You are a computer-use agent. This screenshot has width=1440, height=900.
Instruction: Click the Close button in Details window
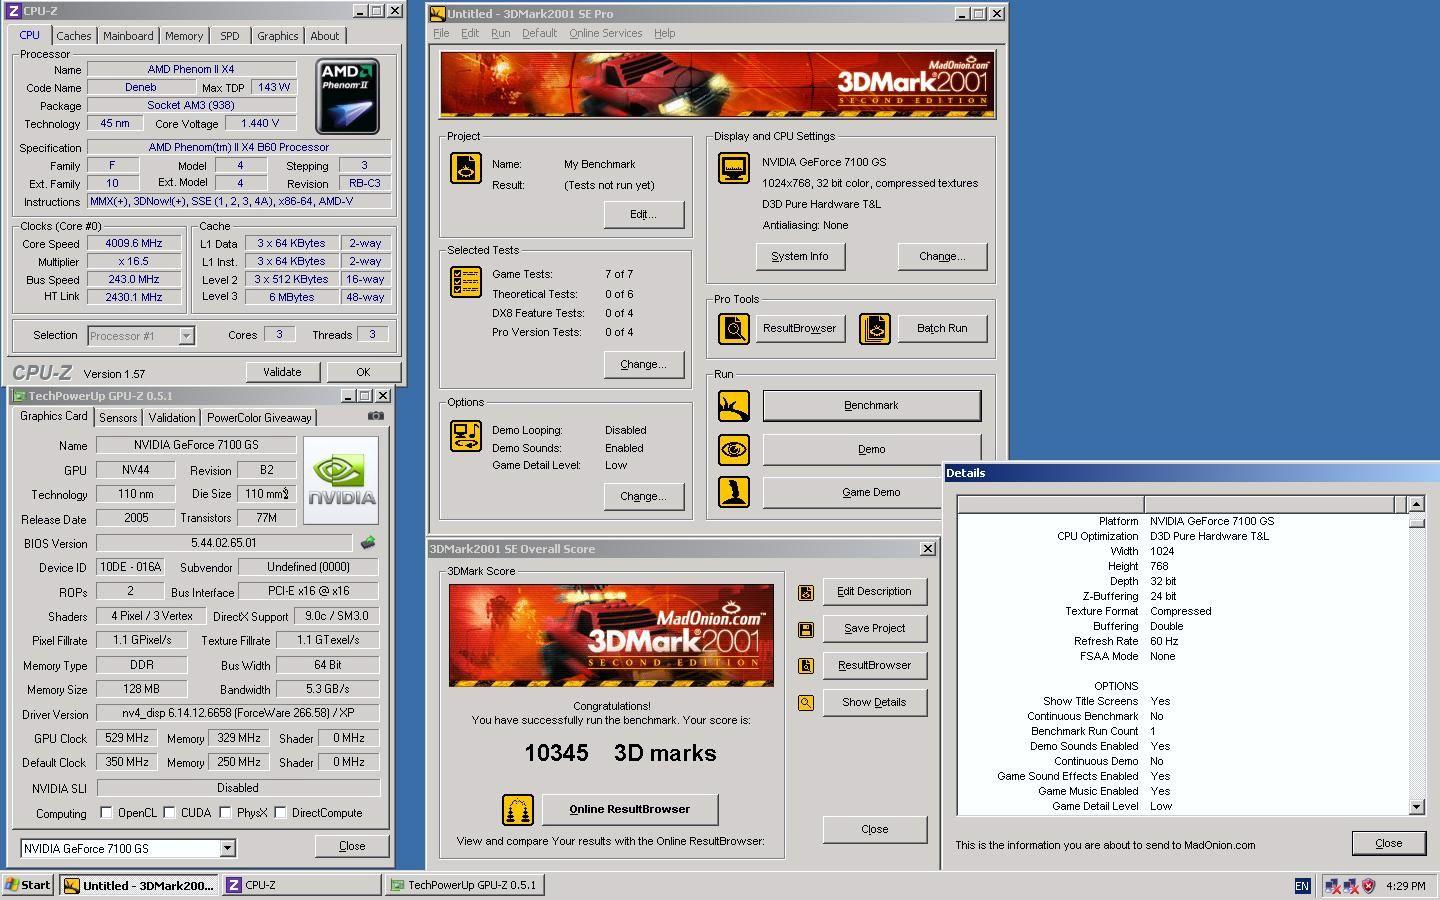click(1389, 843)
